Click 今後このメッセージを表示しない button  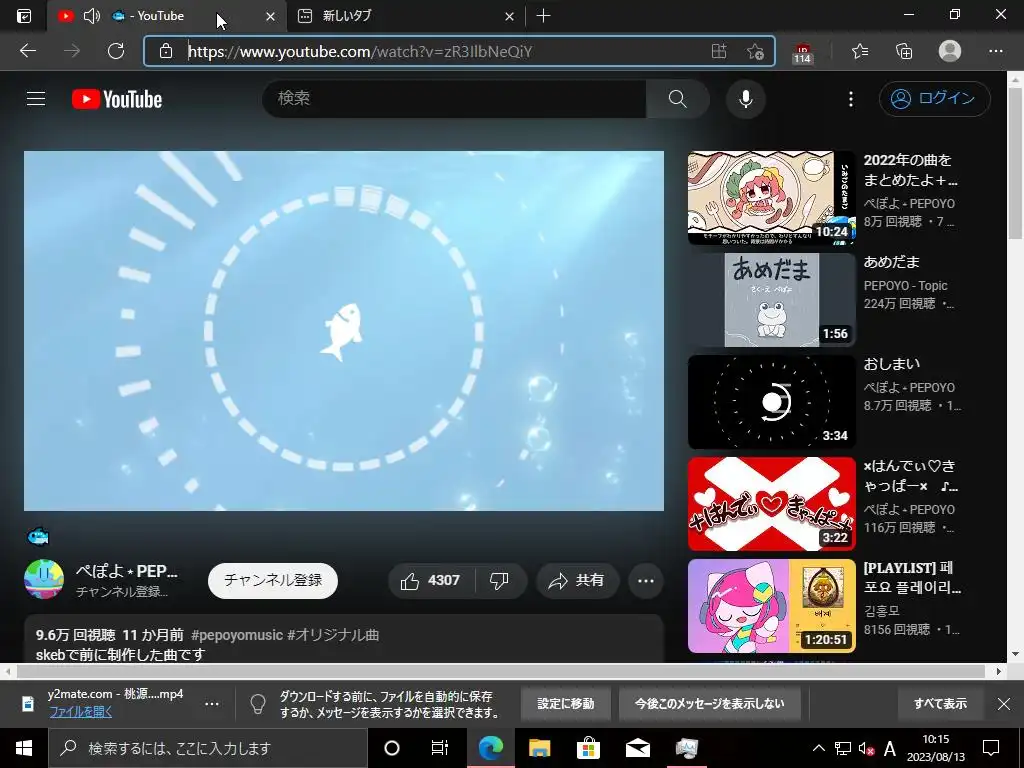[709, 703]
